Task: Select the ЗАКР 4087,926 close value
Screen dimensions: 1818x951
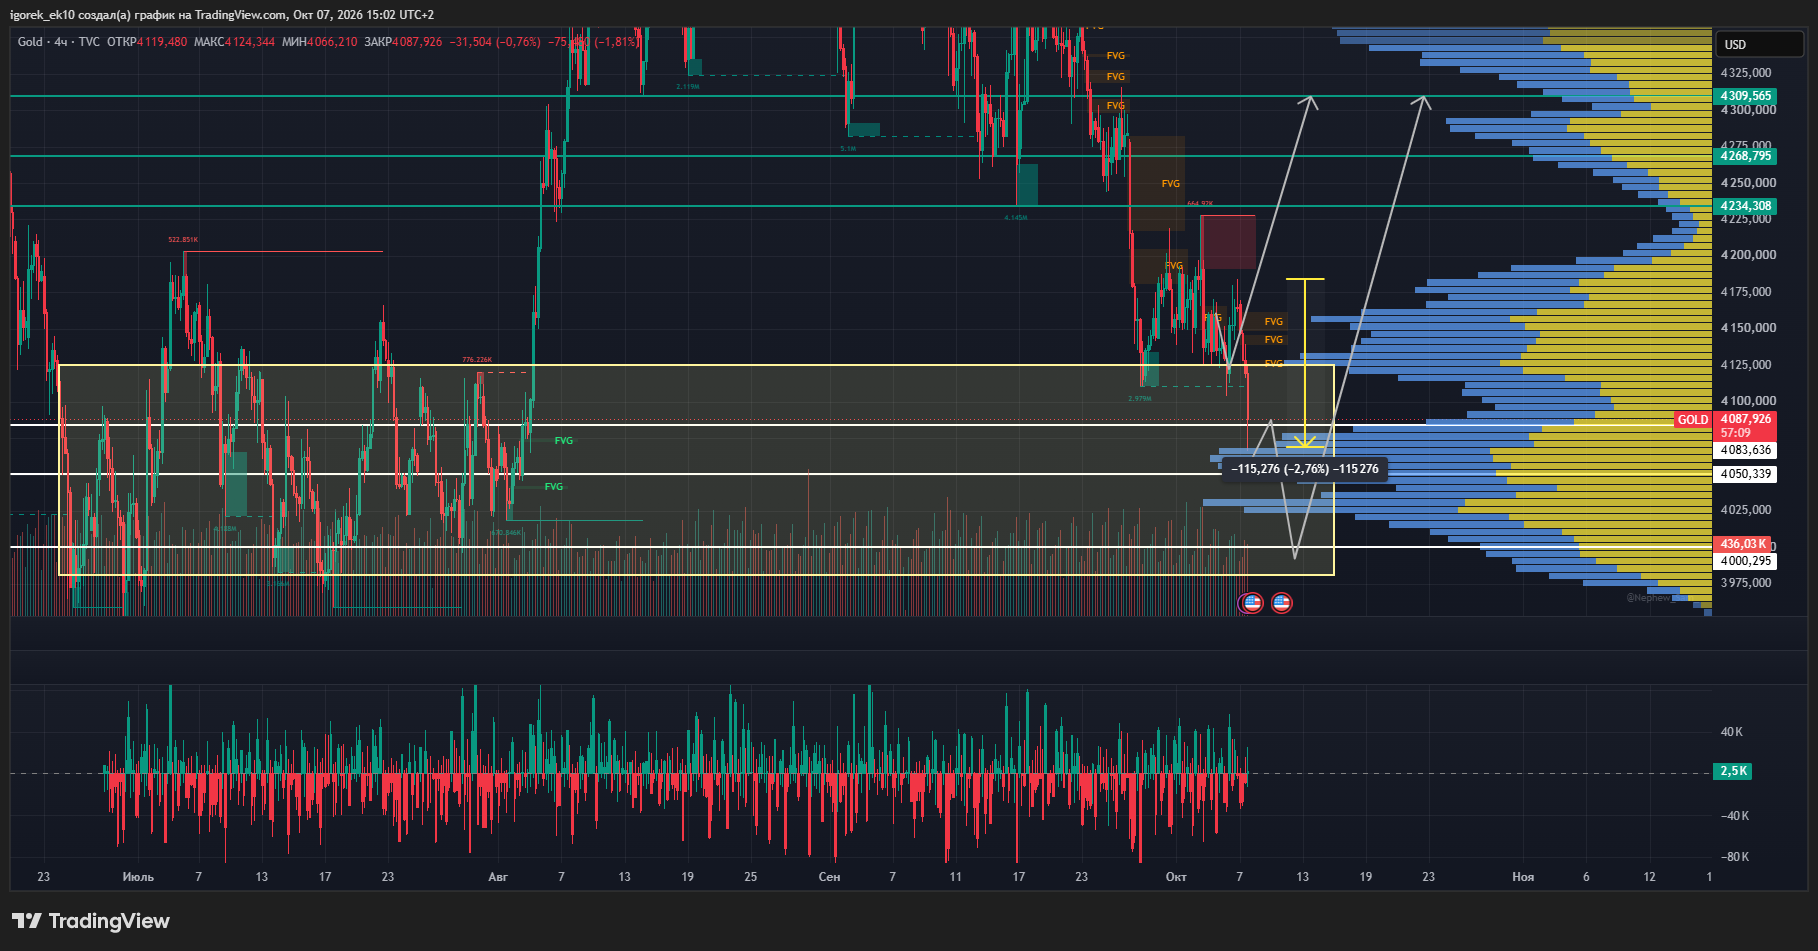Action: (403, 42)
